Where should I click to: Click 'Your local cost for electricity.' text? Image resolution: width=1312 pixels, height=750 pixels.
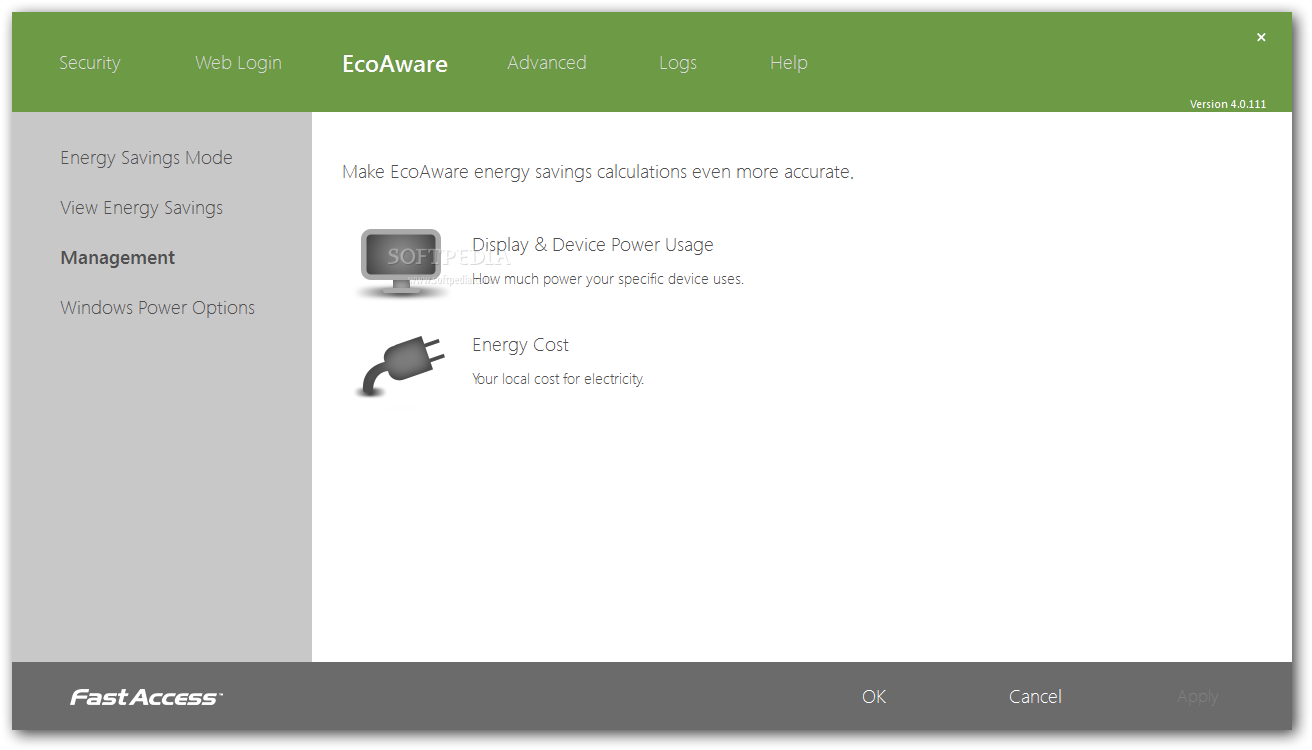click(x=558, y=380)
